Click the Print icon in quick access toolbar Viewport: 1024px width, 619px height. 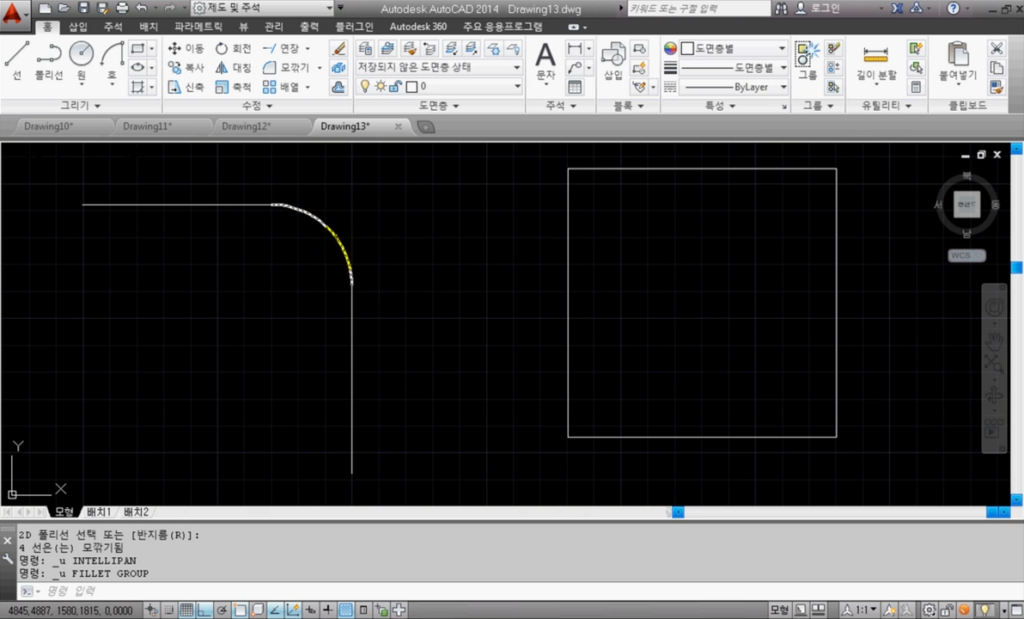(122, 8)
